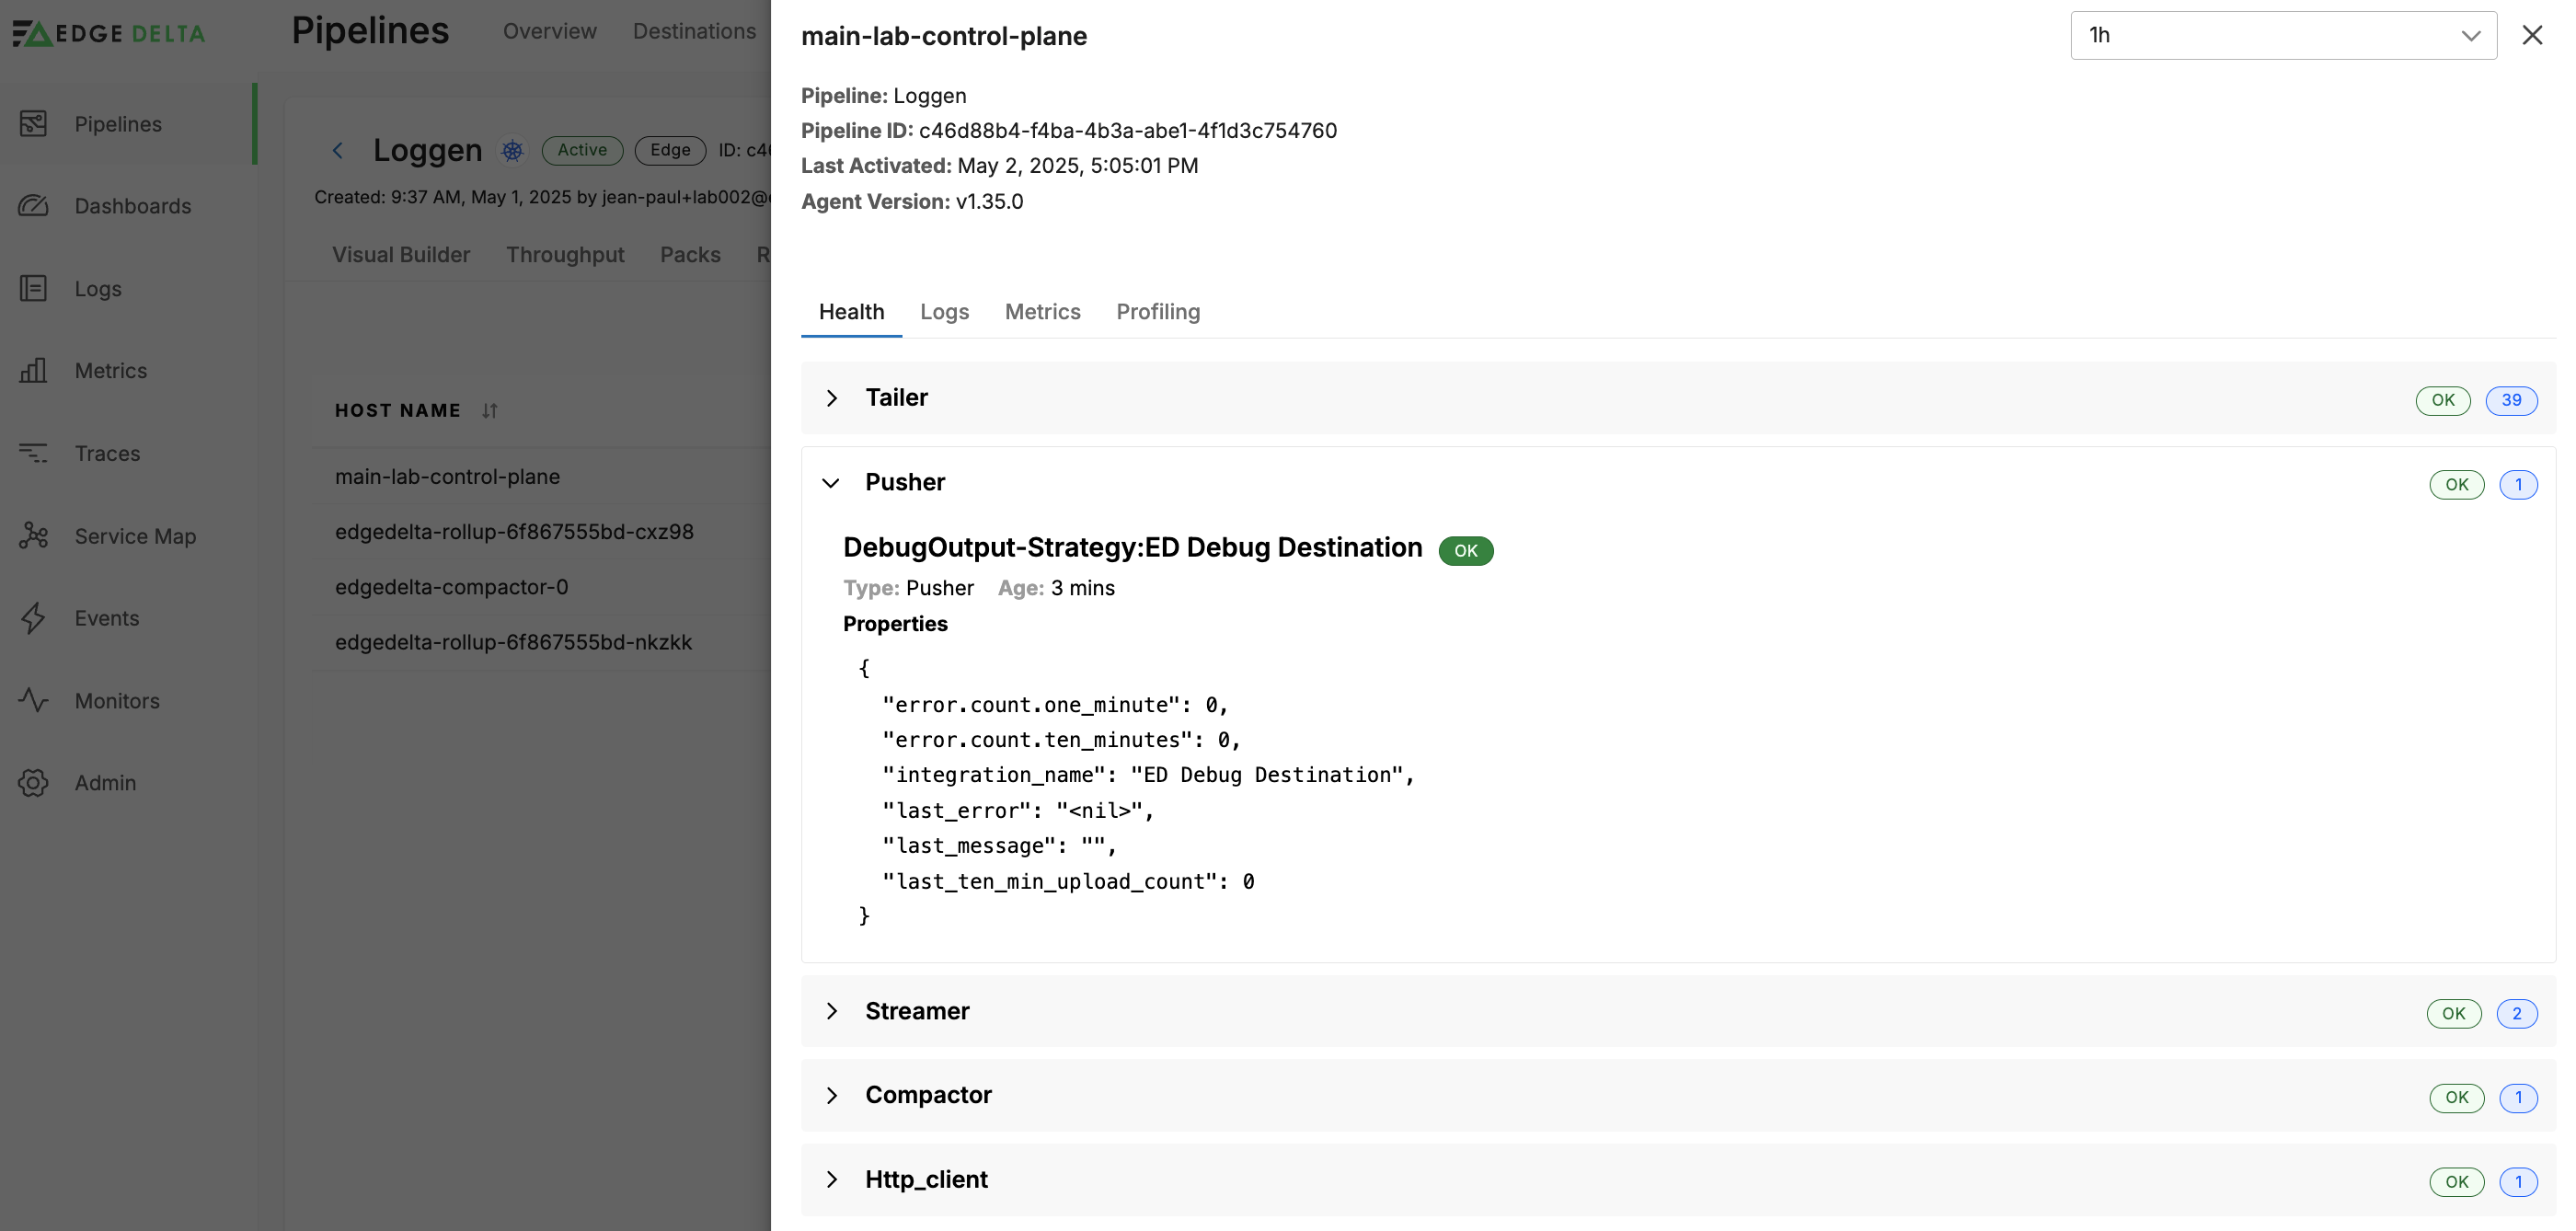Click the Monitors pulse icon
This screenshot has height=1231, width=2576.
(33, 700)
